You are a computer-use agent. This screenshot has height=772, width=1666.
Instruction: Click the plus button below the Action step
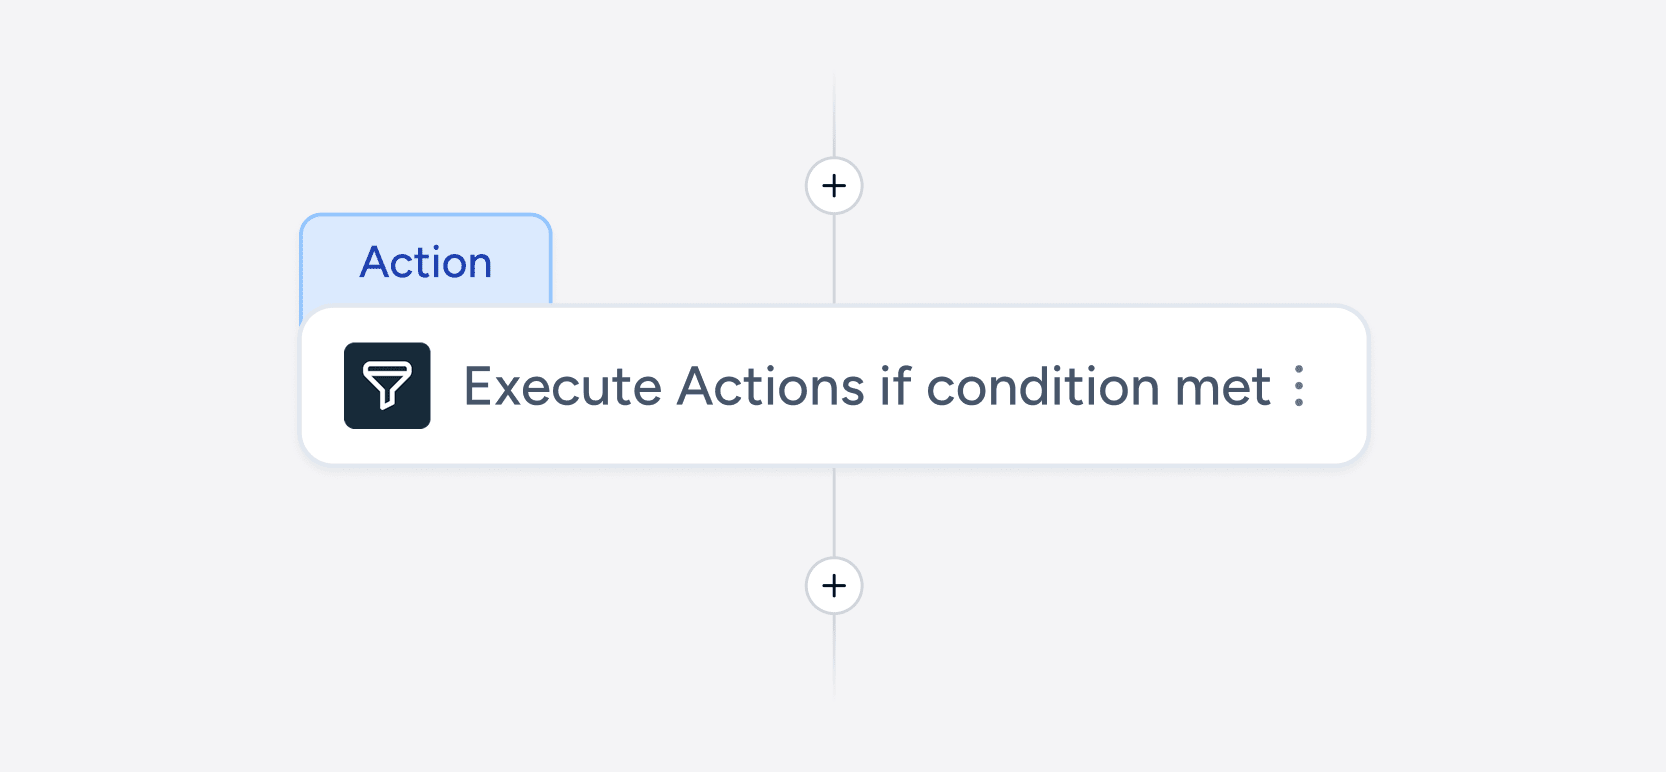click(834, 586)
